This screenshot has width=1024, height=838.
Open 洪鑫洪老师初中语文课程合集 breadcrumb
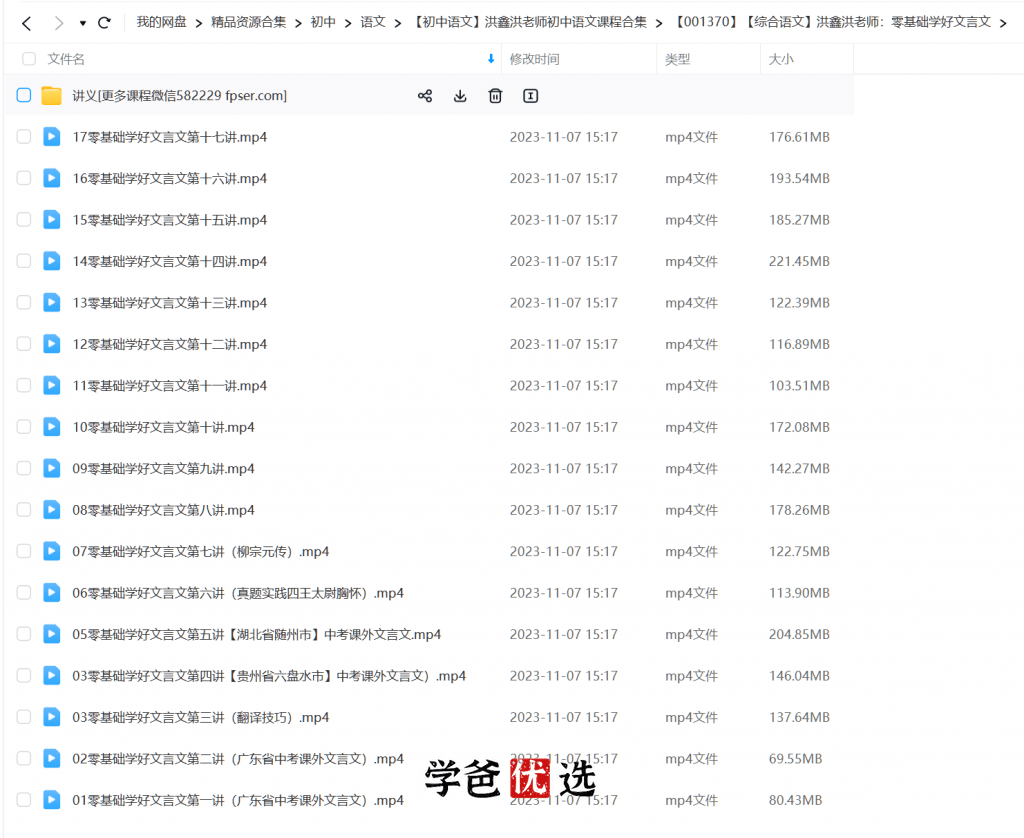pos(529,22)
